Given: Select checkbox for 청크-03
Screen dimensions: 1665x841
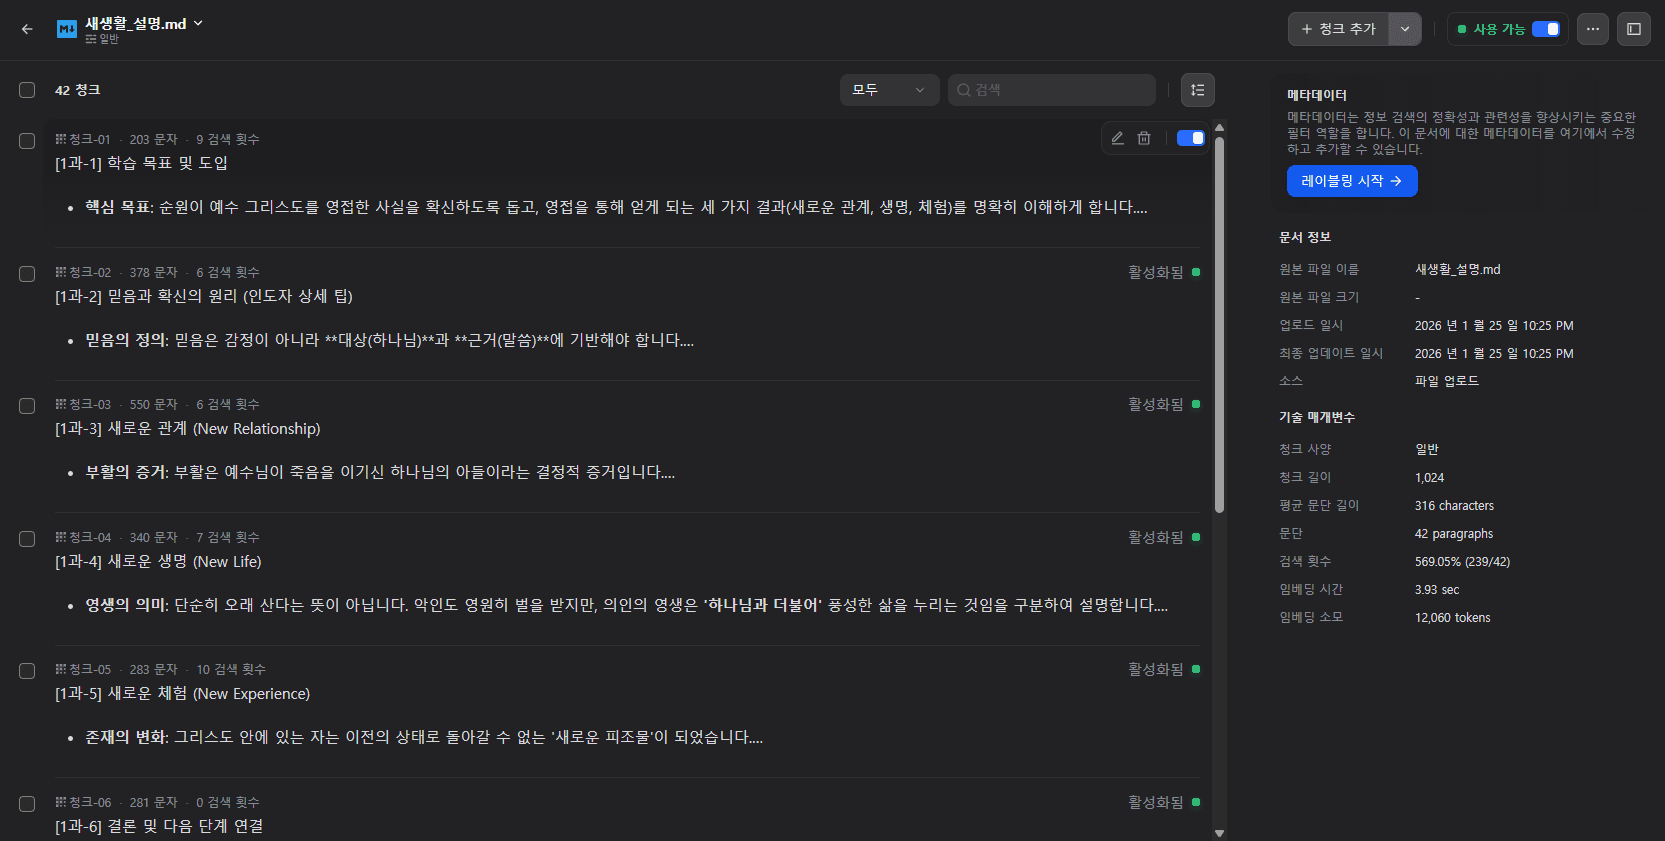Looking at the screenshot, I should click(27, 406).
